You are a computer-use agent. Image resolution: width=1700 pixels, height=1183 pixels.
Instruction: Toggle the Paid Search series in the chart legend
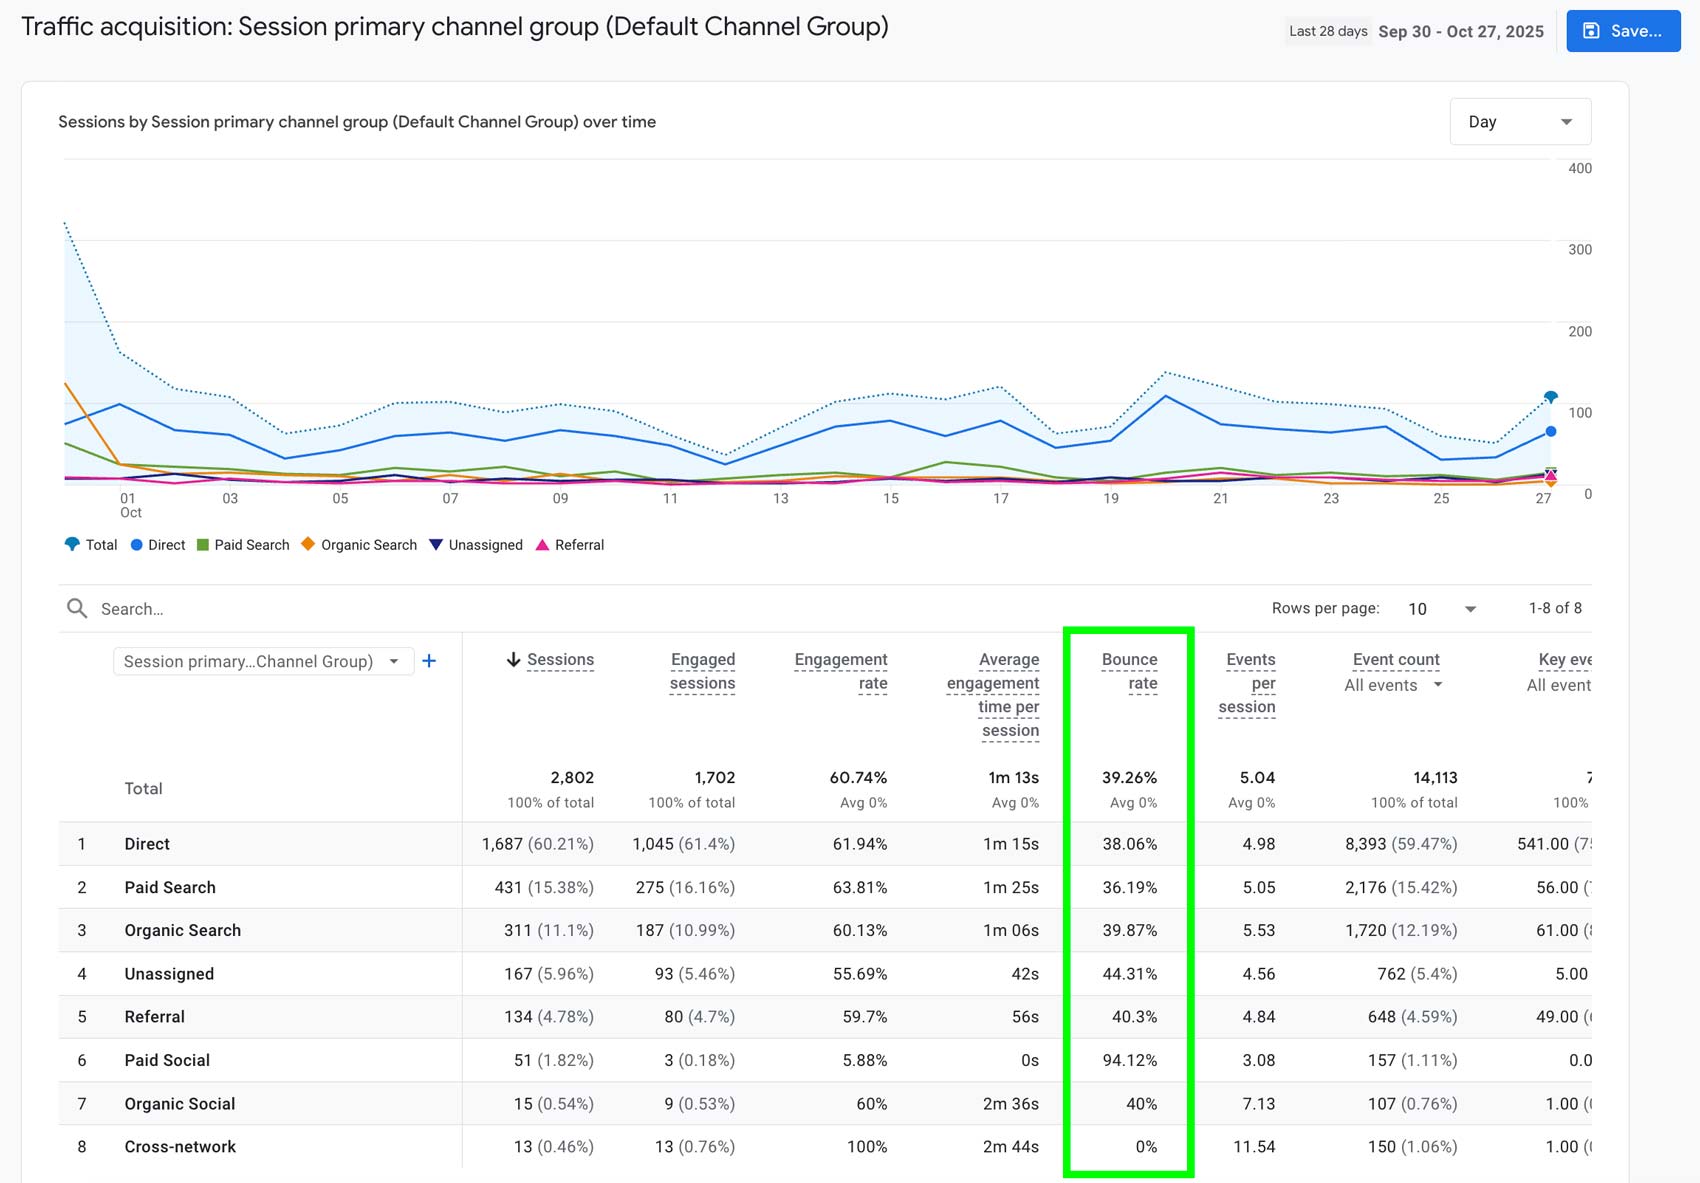(x=243, y=544)
